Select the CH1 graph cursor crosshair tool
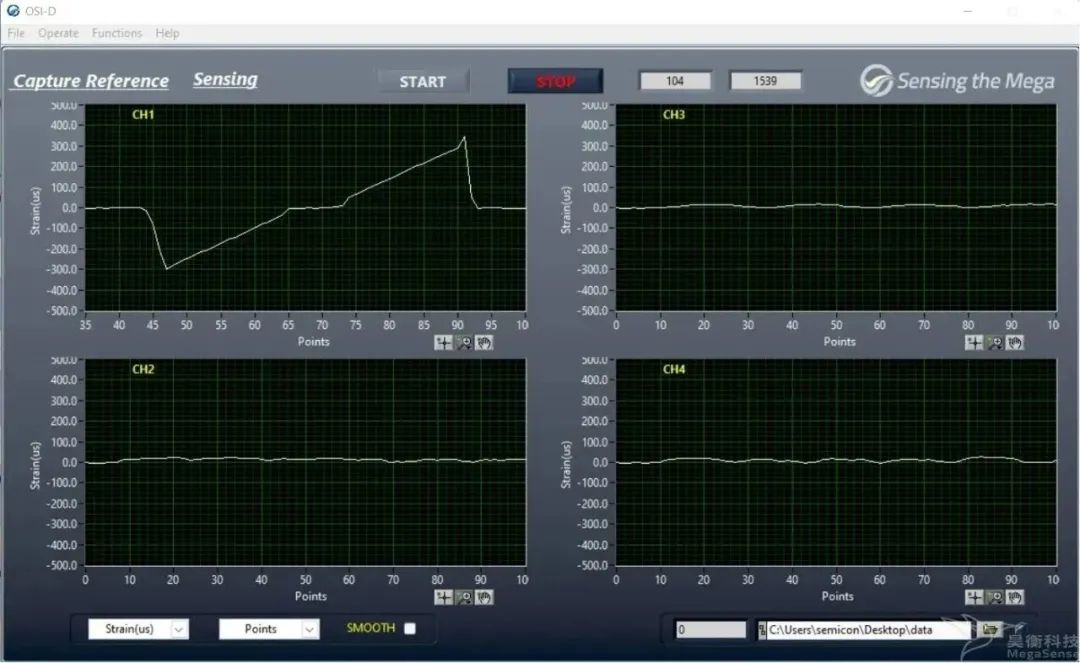The width and height of the screenshot is (1080, 663). pyautogui.click(x=444, y=343)
